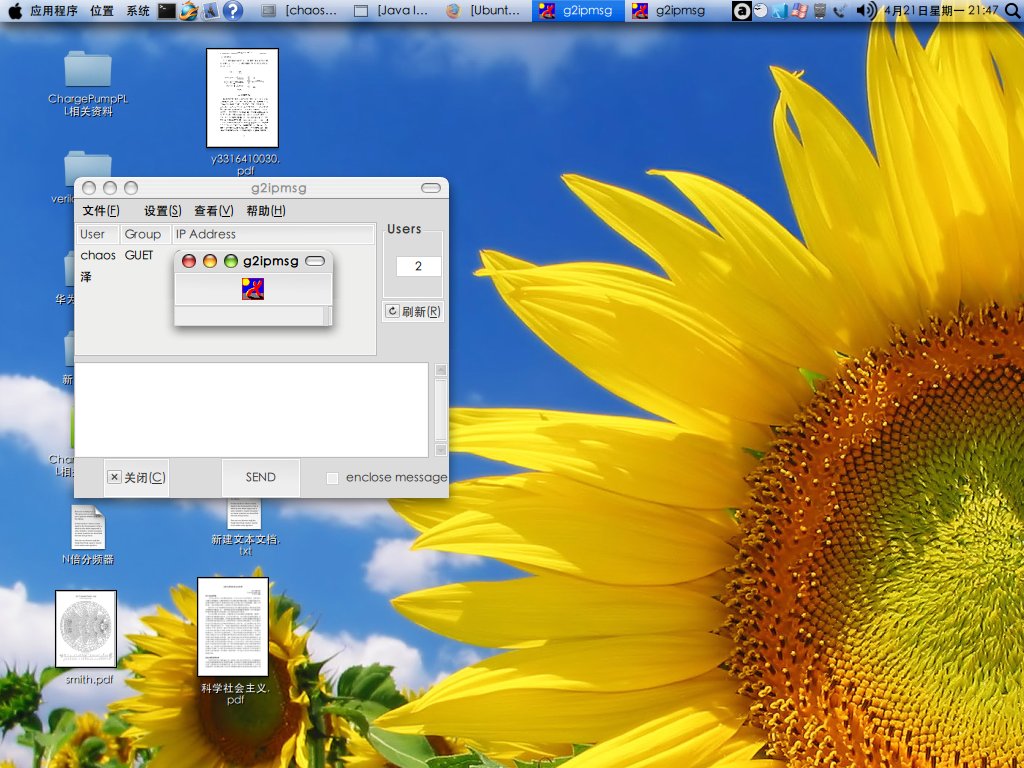This screenshot has height=768, width=1024.
Task: Open the 系统 panel menu
Action: (x=138, y=10)
